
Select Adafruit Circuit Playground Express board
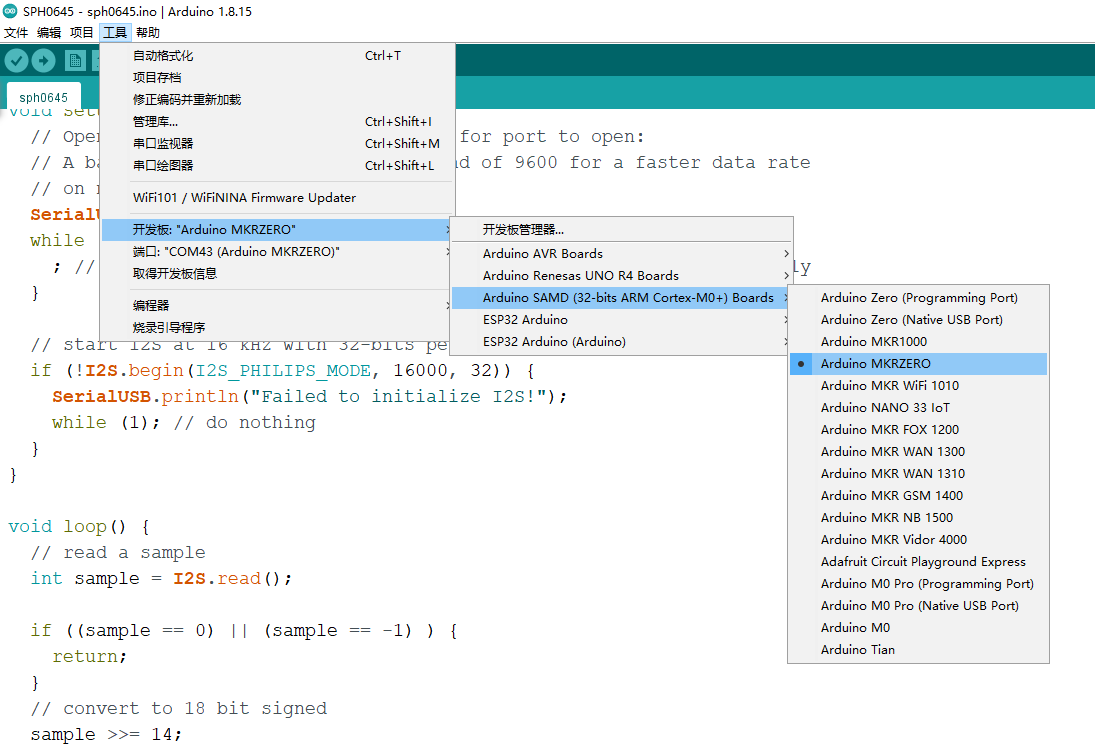tap(918, 561)
